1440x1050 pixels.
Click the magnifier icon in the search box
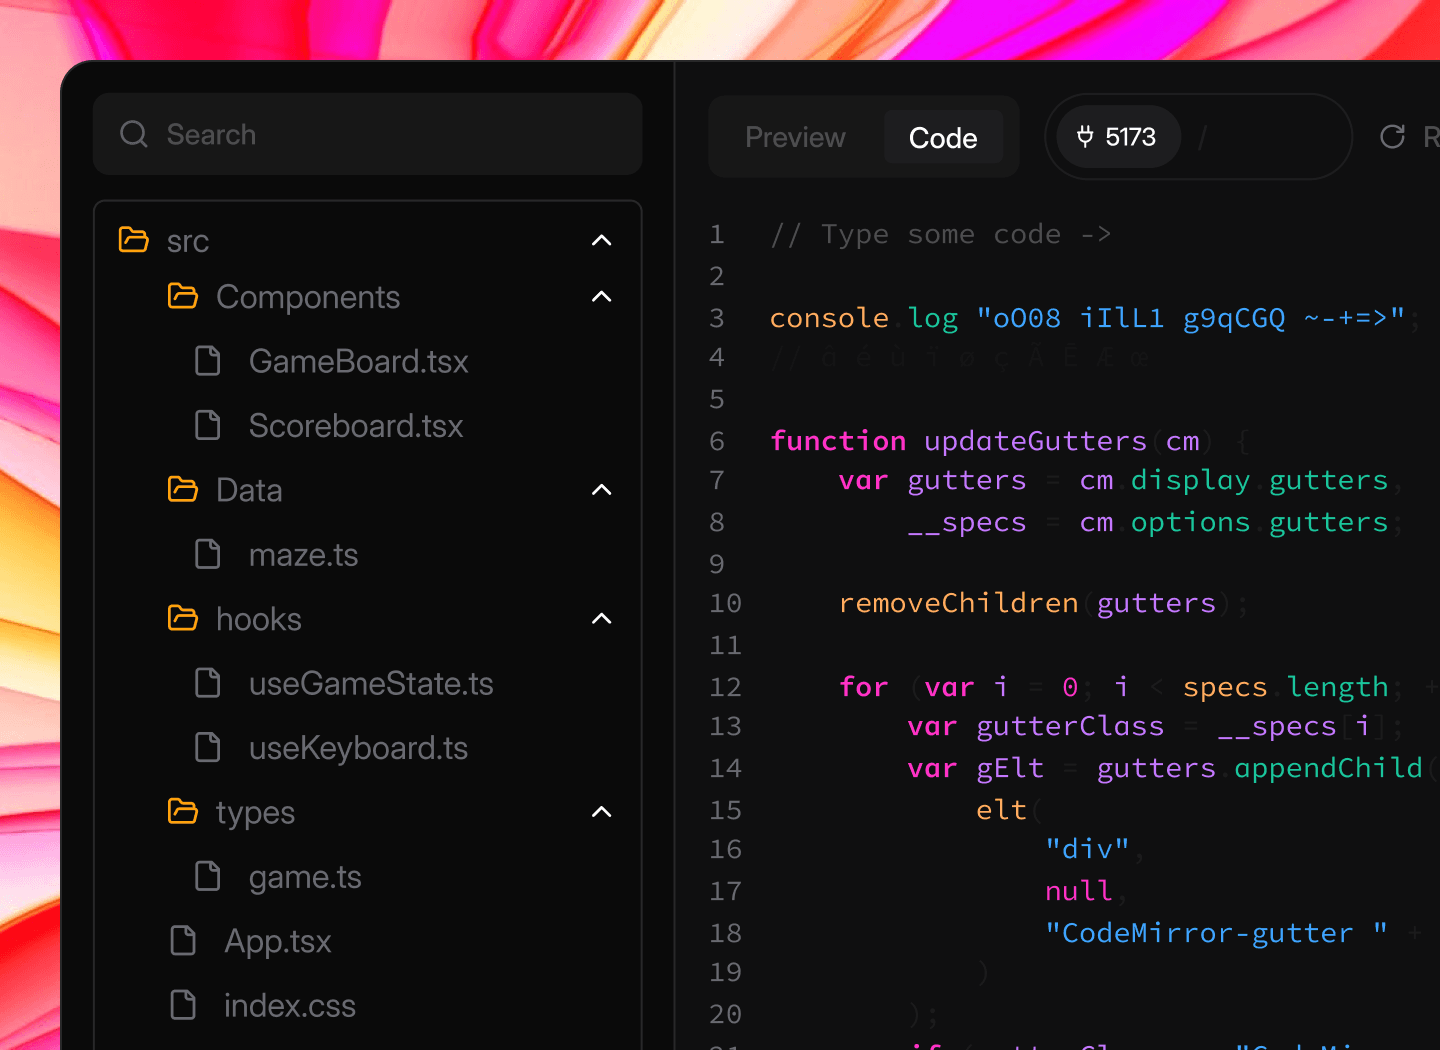tap(134, 134)
